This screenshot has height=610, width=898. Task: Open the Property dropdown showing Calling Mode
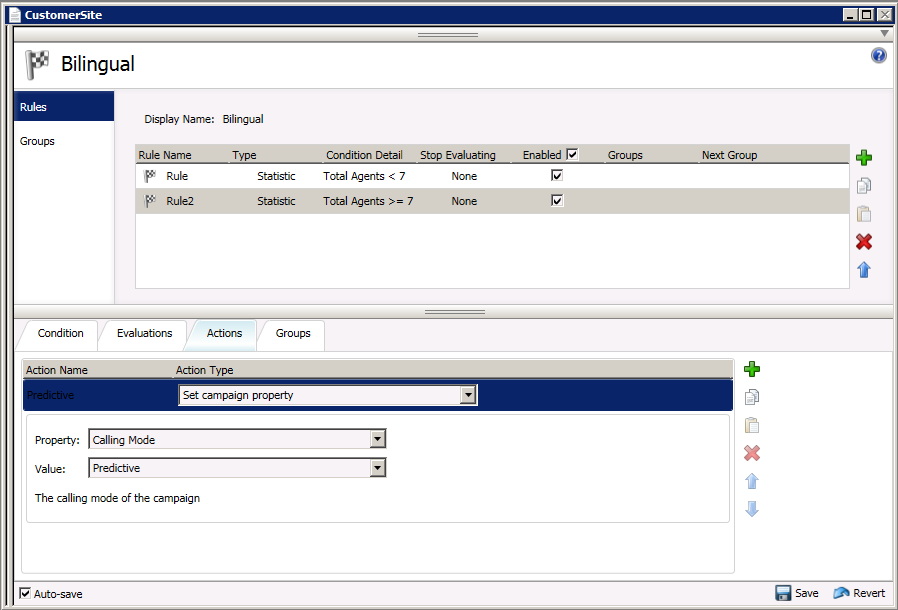tap(379, 438)
